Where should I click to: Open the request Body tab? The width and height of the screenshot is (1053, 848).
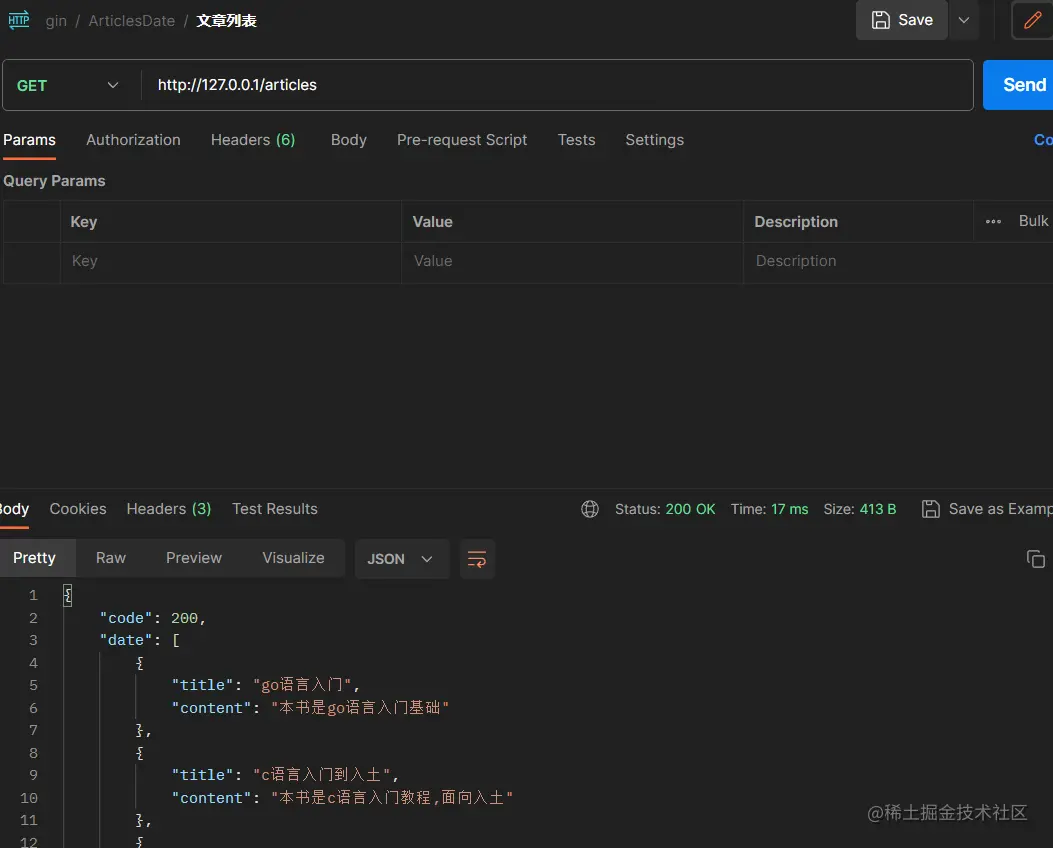349,140
